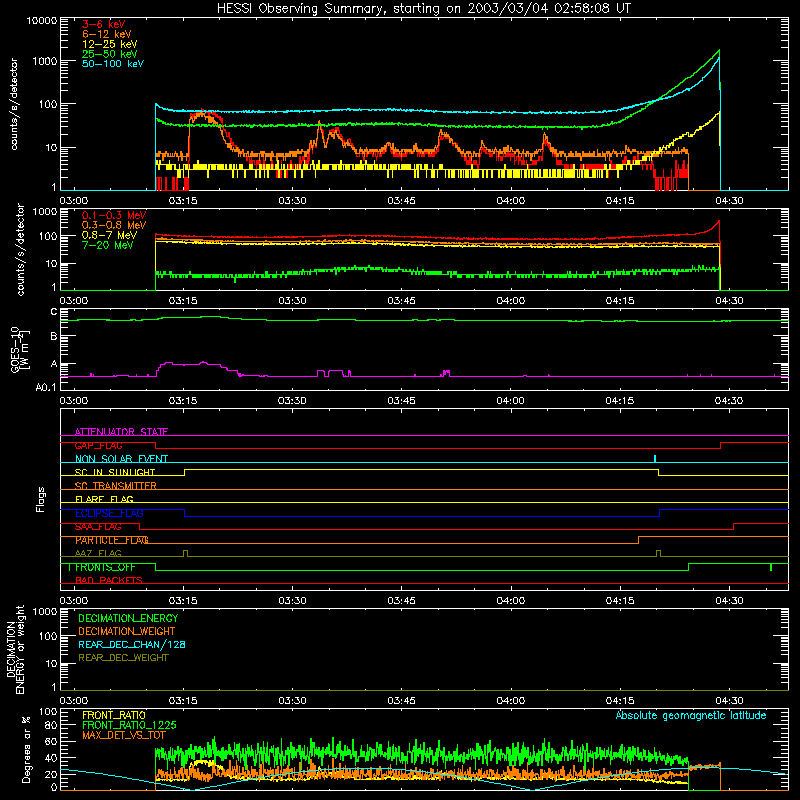800x800 pixels.
Task: Pick the SC_IN_SUNLIGHT flag label
Action: pyautogui.click(x=115, y=472)
